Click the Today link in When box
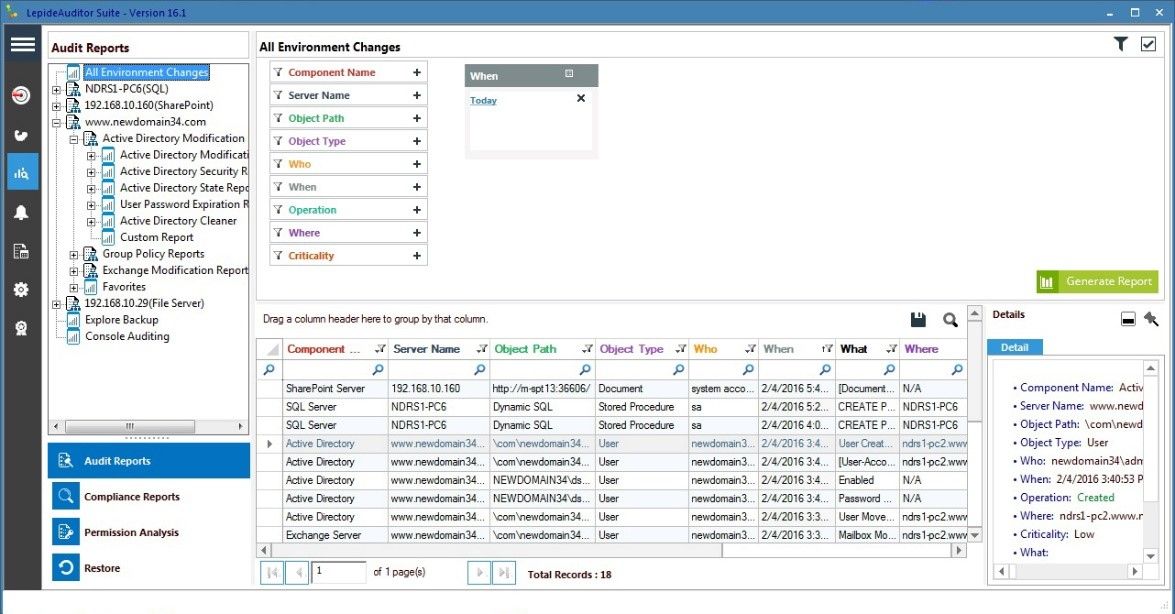 483,101
